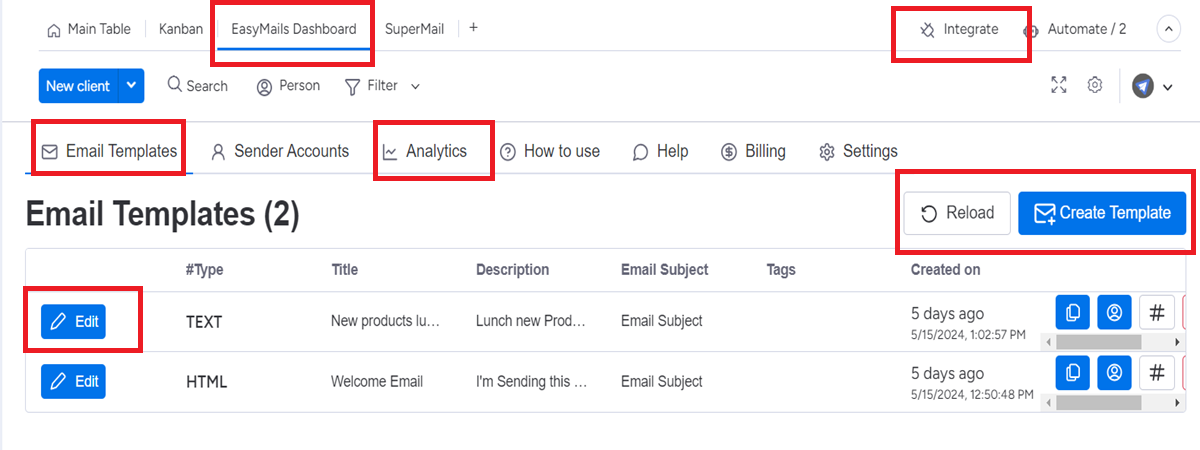Click the duplicate icon in the TEXT template row

1072,312
